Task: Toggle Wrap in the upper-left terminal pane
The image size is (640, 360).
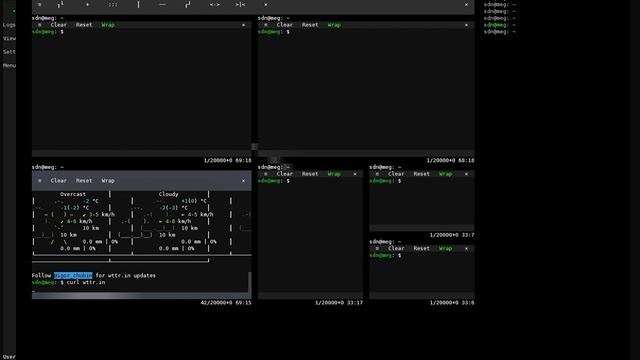Action: 108,25
